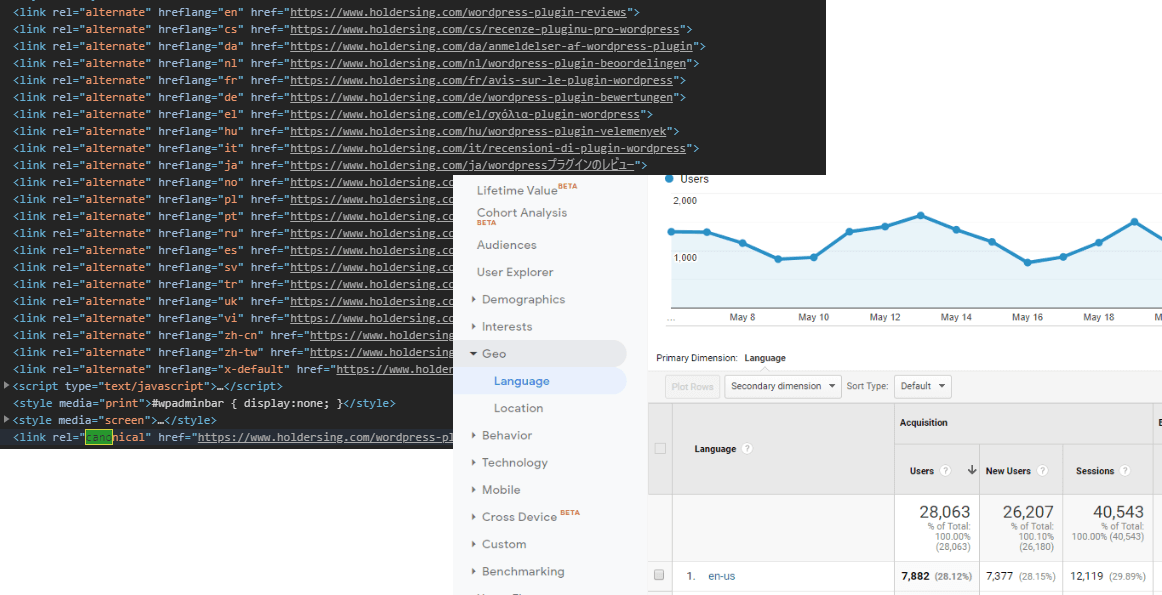Image resolution: width=1162 pixels, height=595 pixels.
Task: Click the 28,063 total users value
Action: pos(945,512)
